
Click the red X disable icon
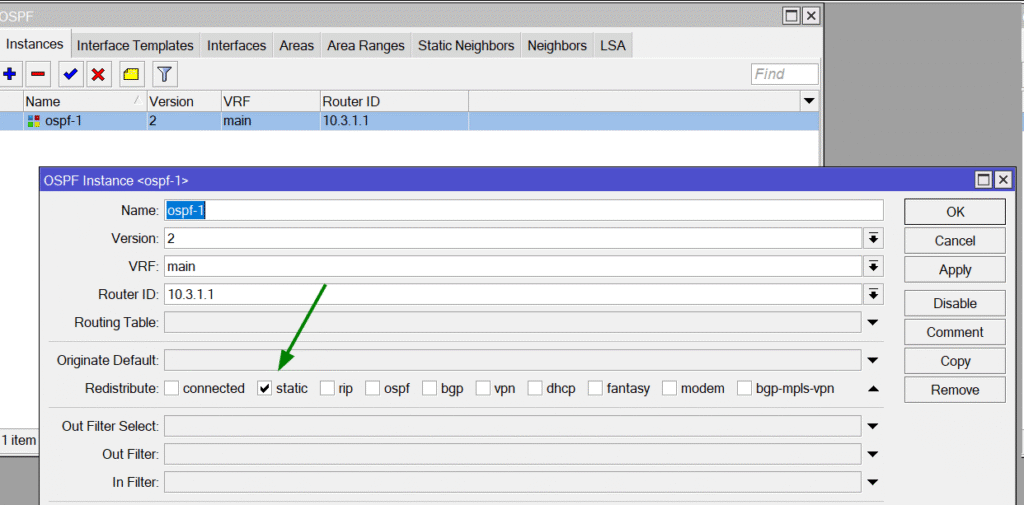coord(98,74)
